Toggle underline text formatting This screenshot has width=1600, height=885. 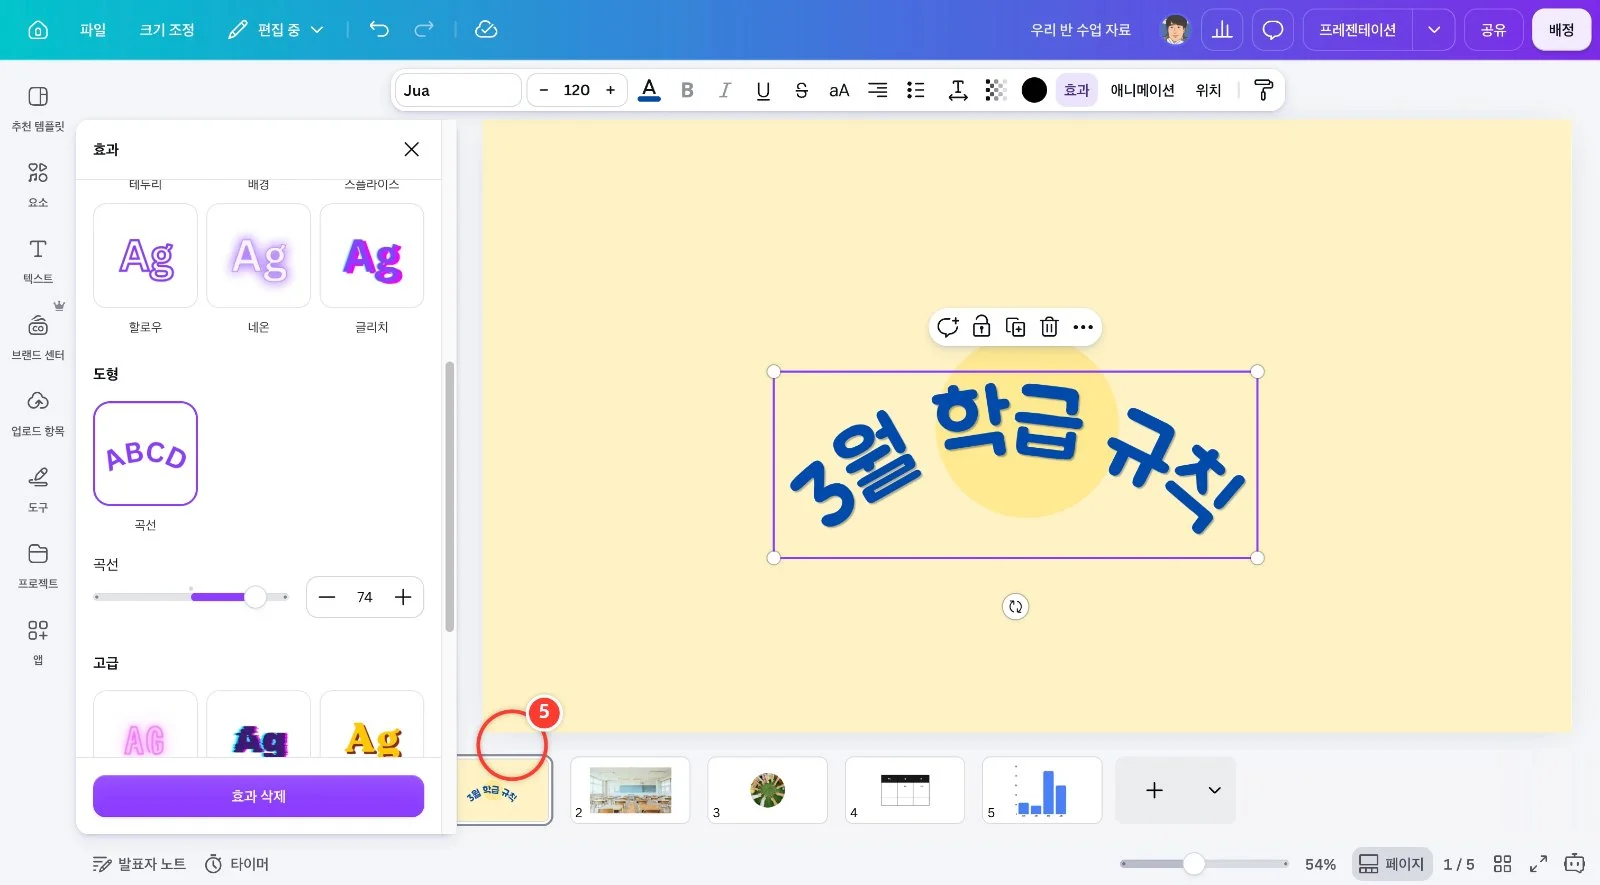(x=763, y=90)
